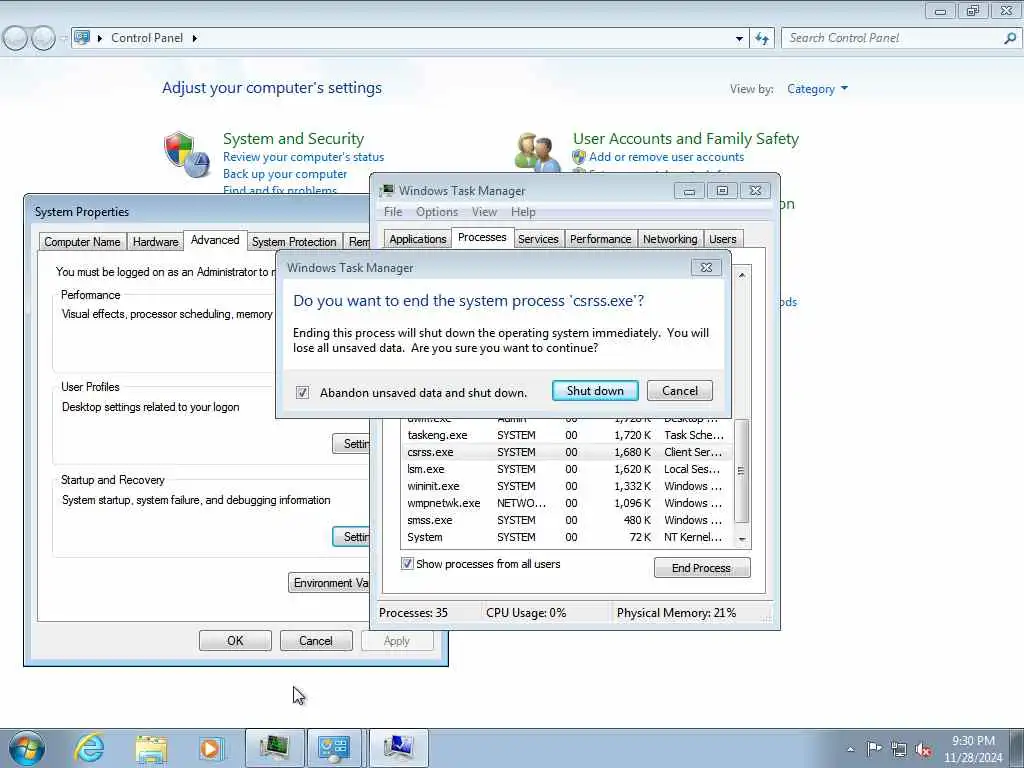Screen dimensions: 1024x768
Task: Click the End Process button
Action: point(702,568)
